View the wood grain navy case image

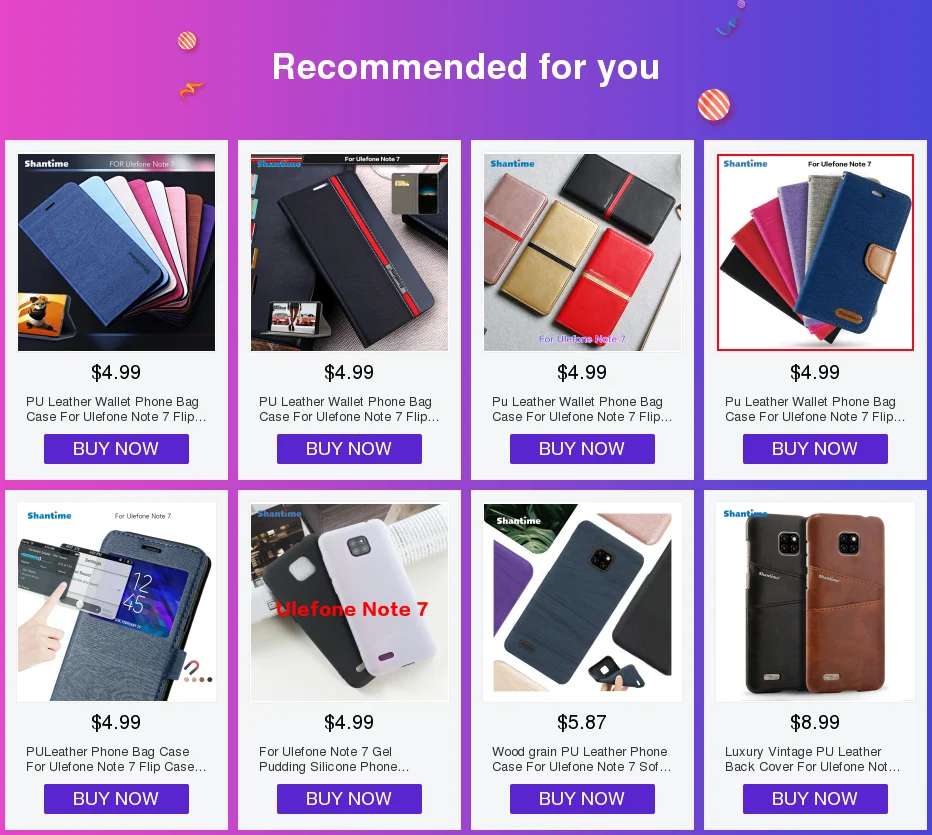tap(582, 603)
